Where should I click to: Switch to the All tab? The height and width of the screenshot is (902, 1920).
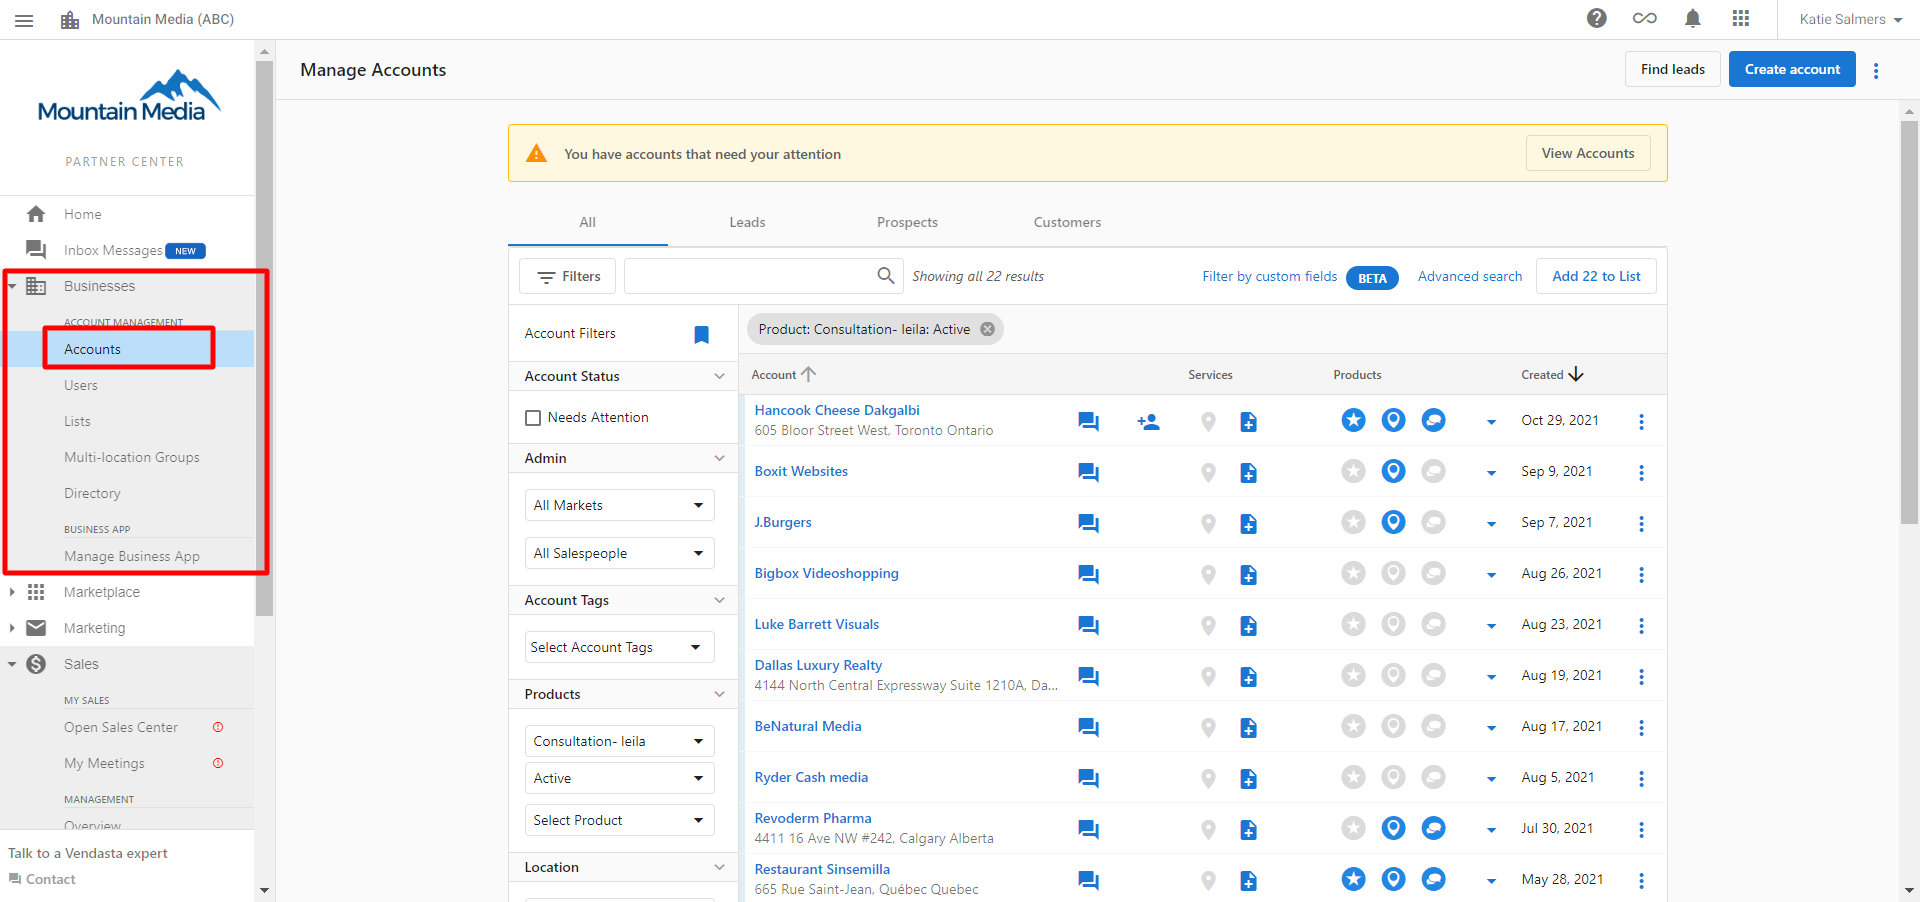588,222
